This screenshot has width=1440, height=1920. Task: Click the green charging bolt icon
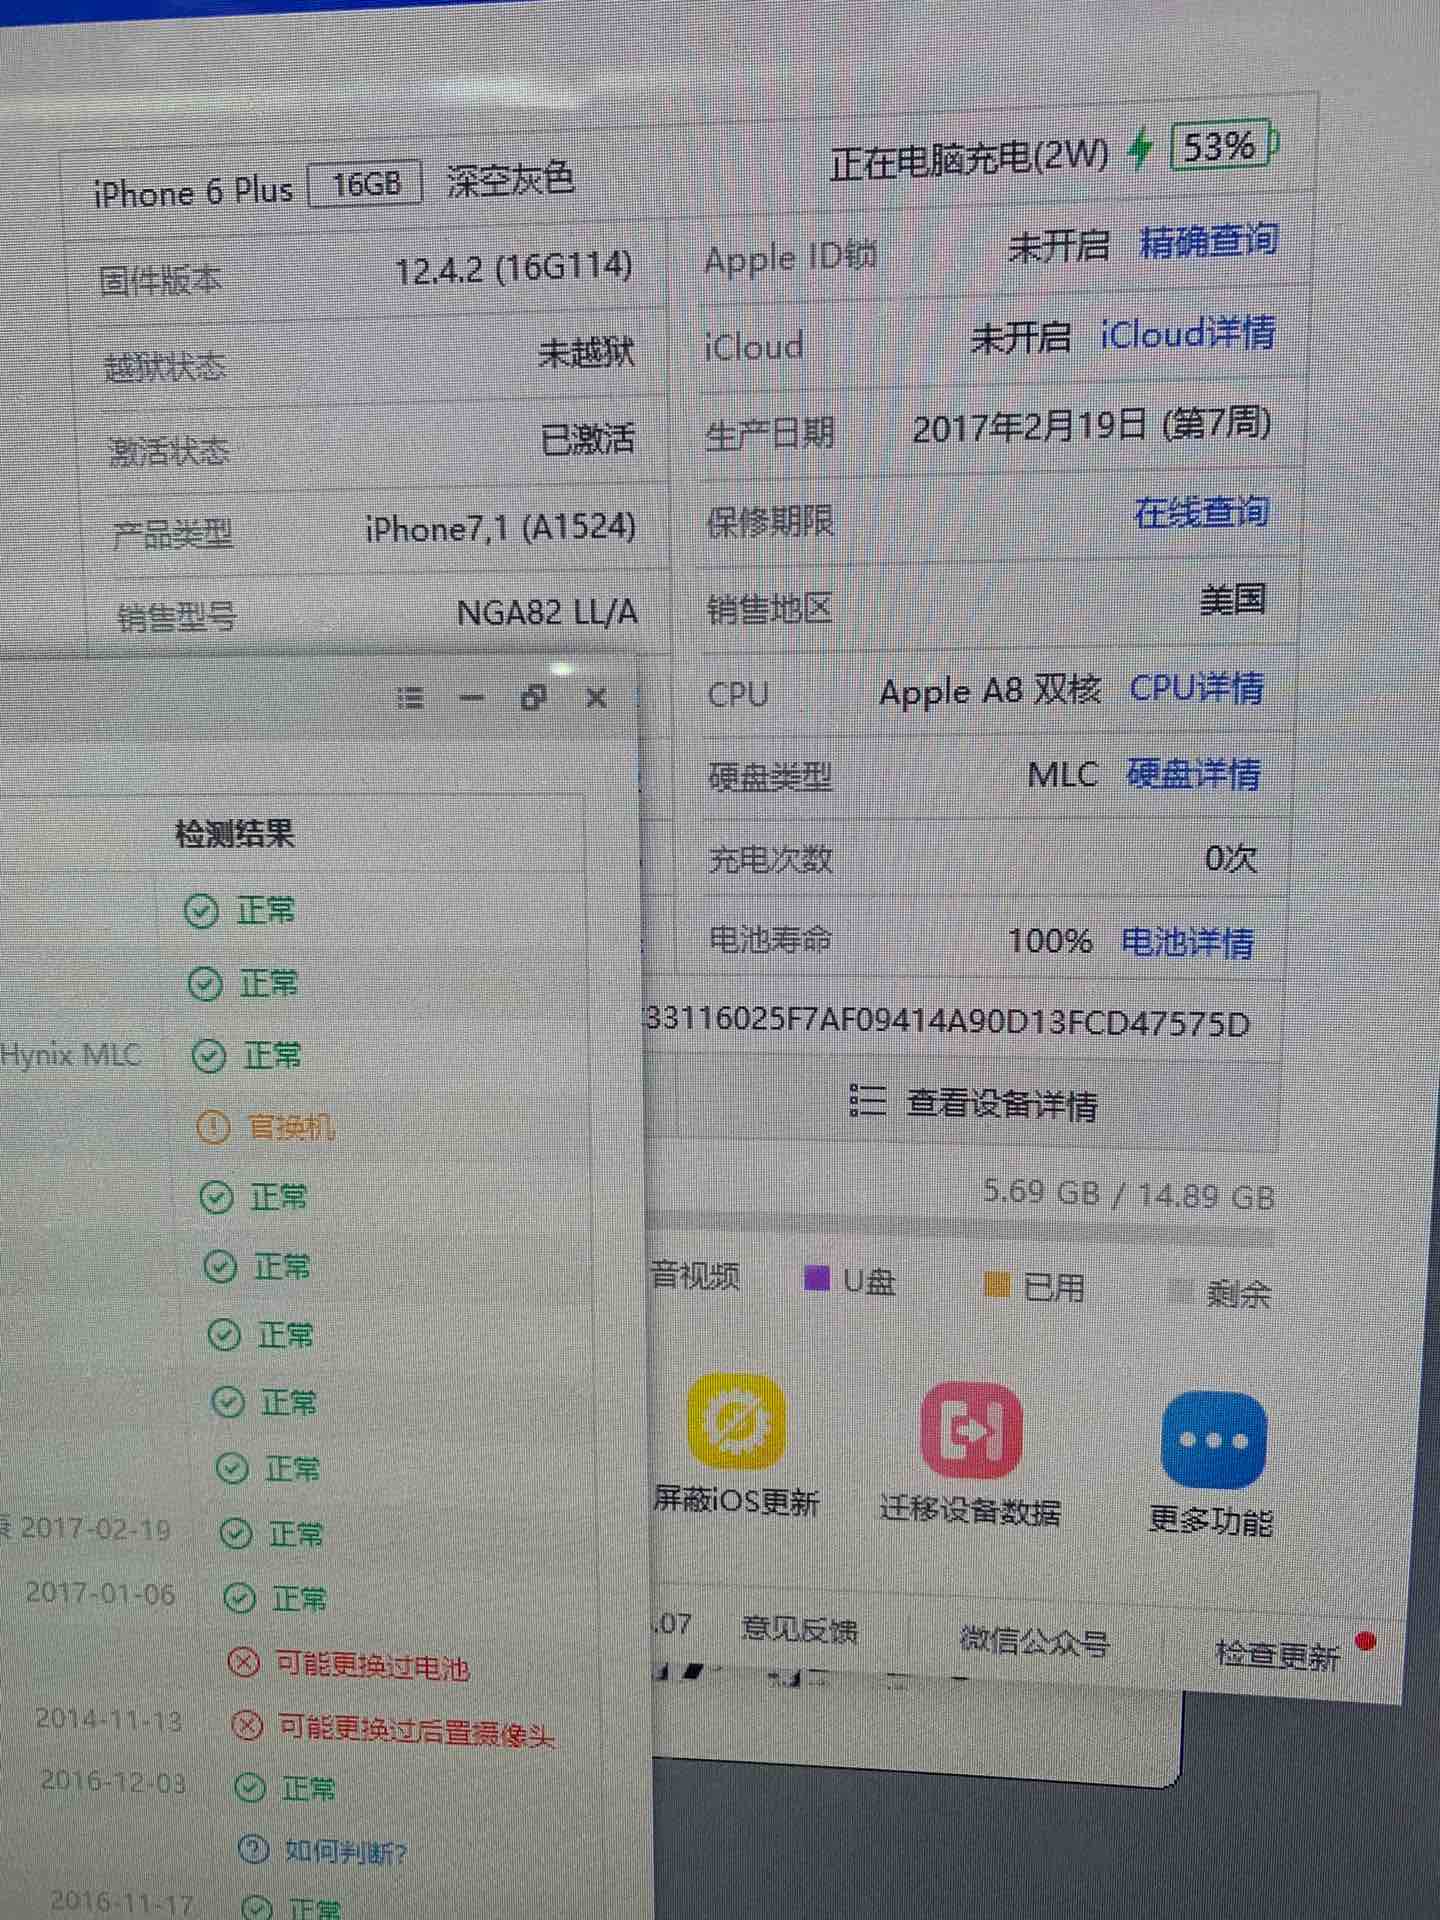coord(1139,150)
